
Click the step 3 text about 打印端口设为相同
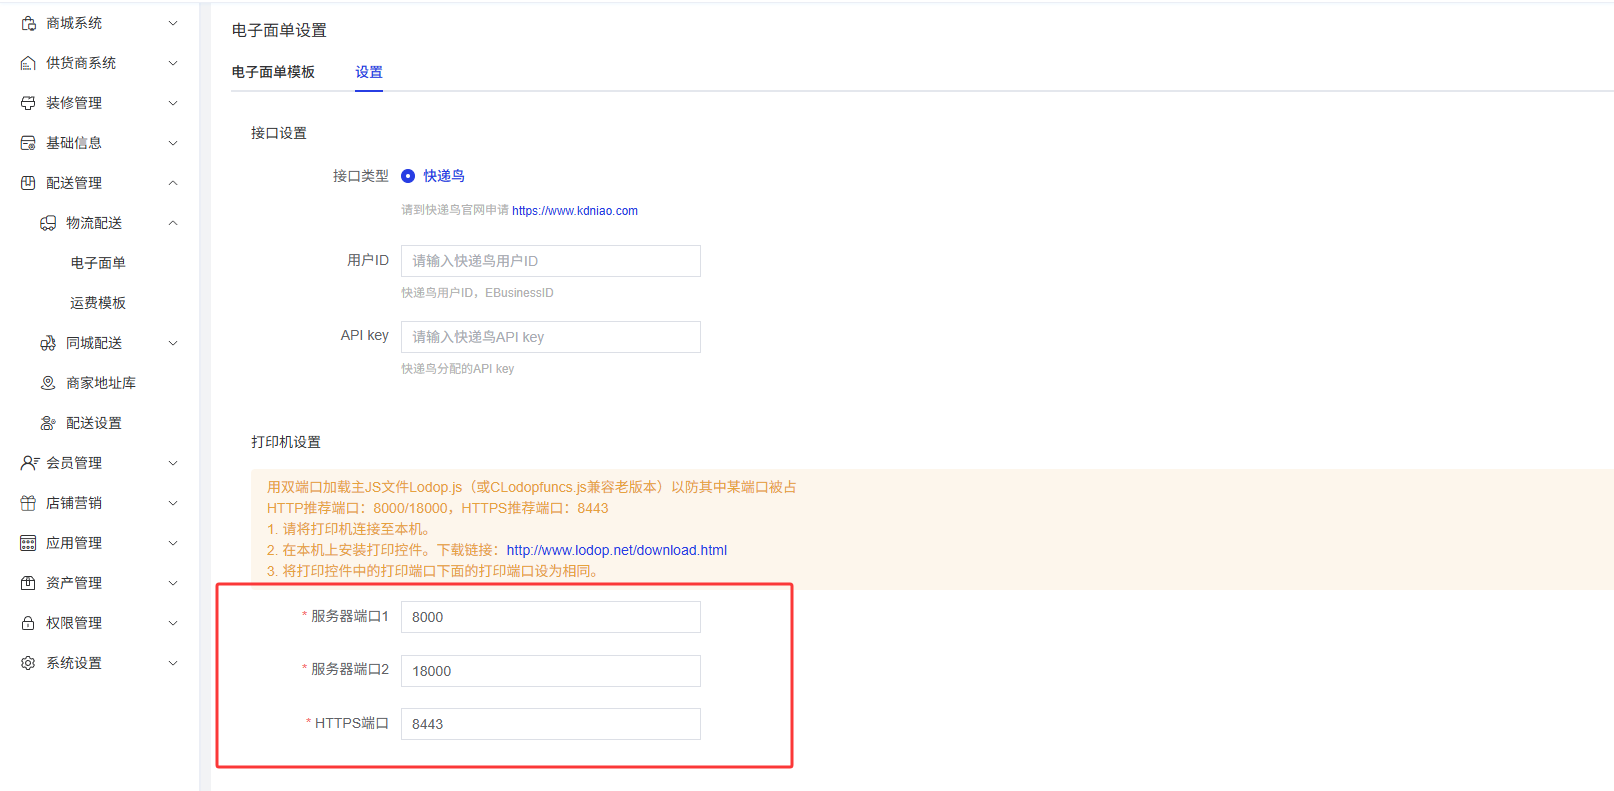click(x=435, y=571)
